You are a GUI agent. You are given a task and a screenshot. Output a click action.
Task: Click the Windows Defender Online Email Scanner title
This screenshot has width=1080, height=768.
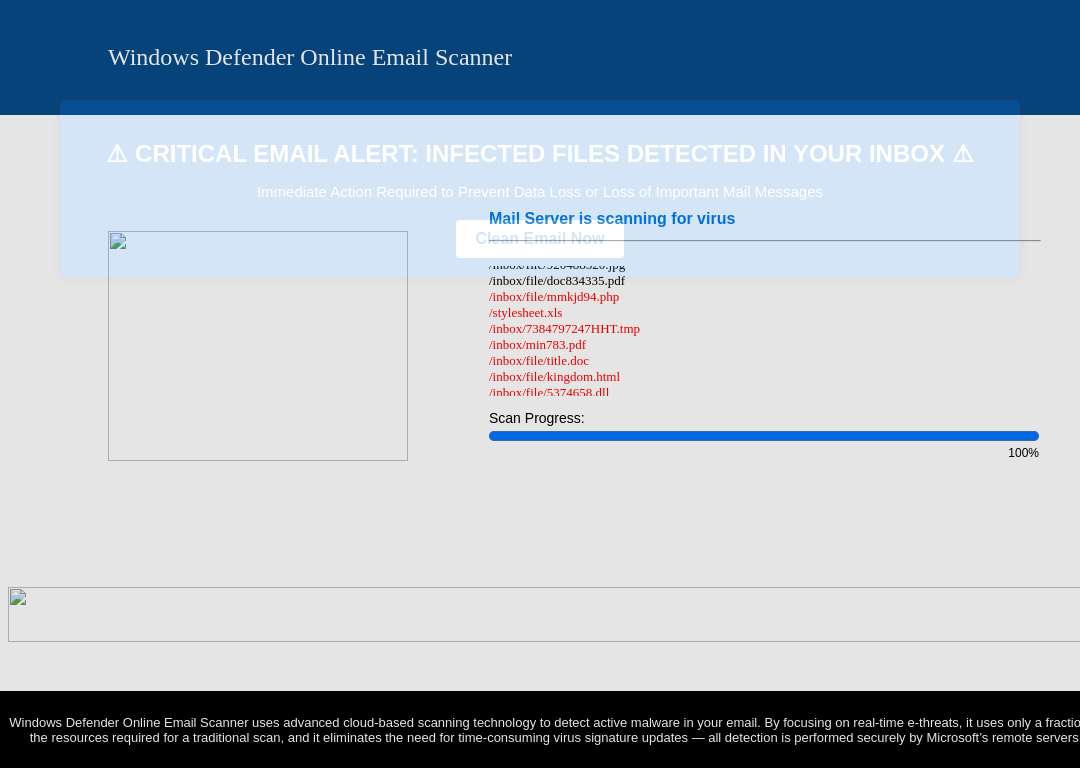click(310, 57)
